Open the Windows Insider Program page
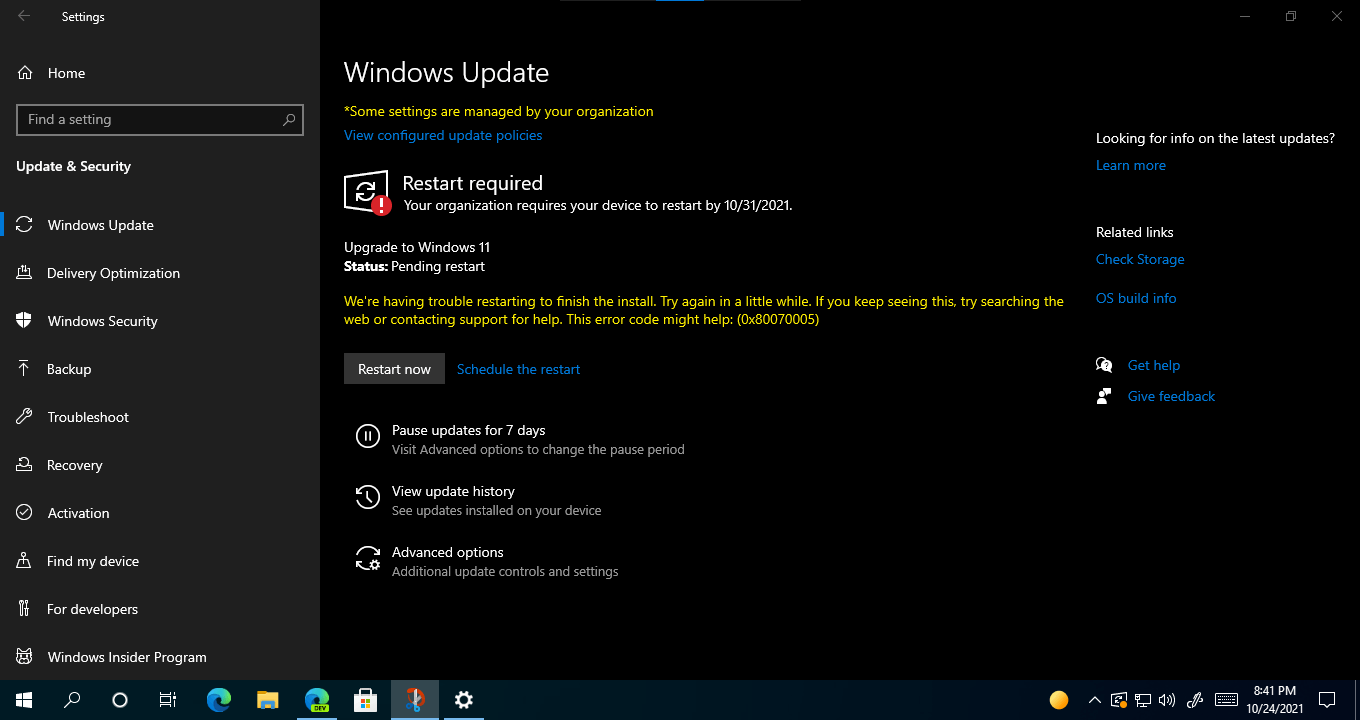The height and width of the screenshot is (720, 1360). coord(160,657)
